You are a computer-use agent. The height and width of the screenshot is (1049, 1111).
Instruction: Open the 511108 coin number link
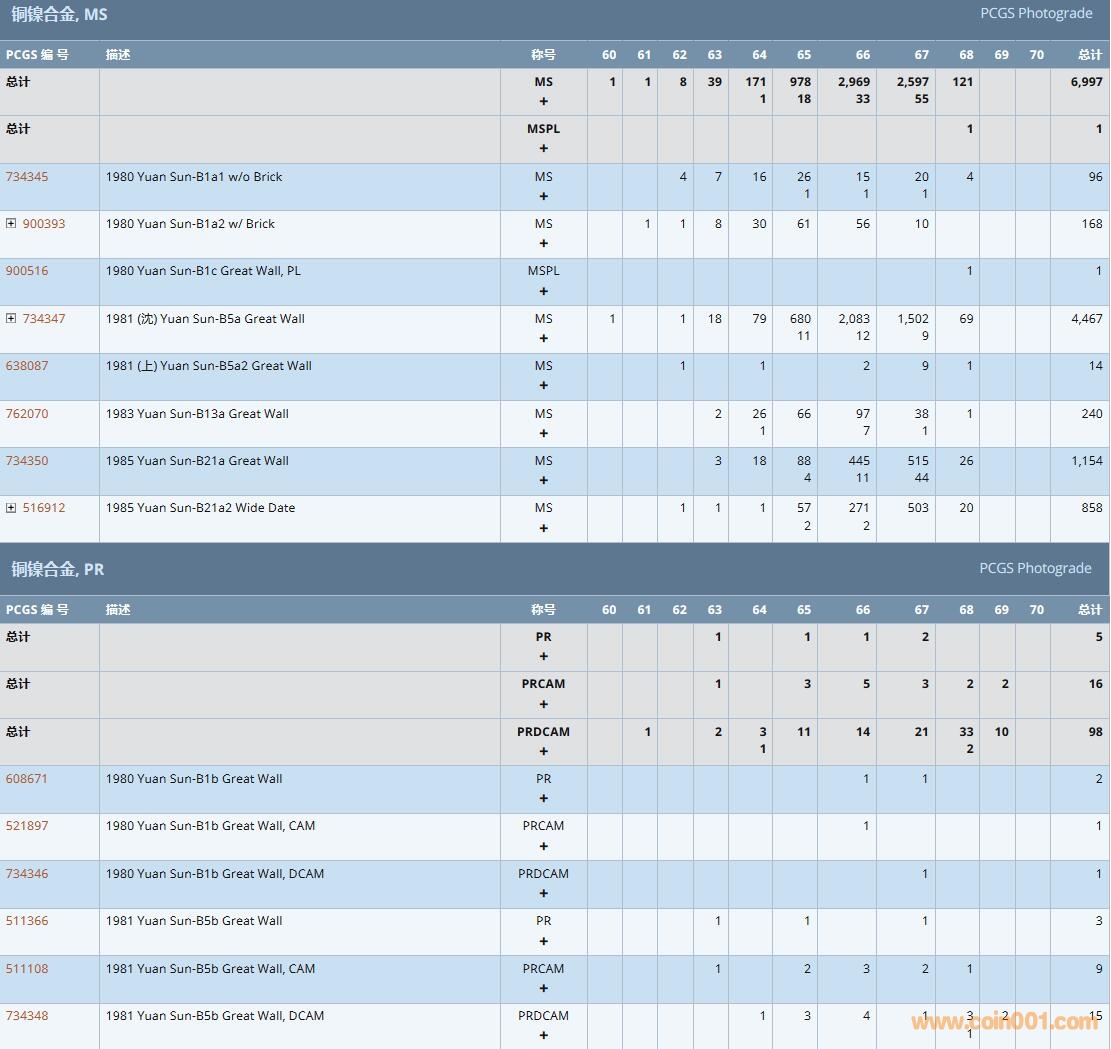[x=27, y=969]
